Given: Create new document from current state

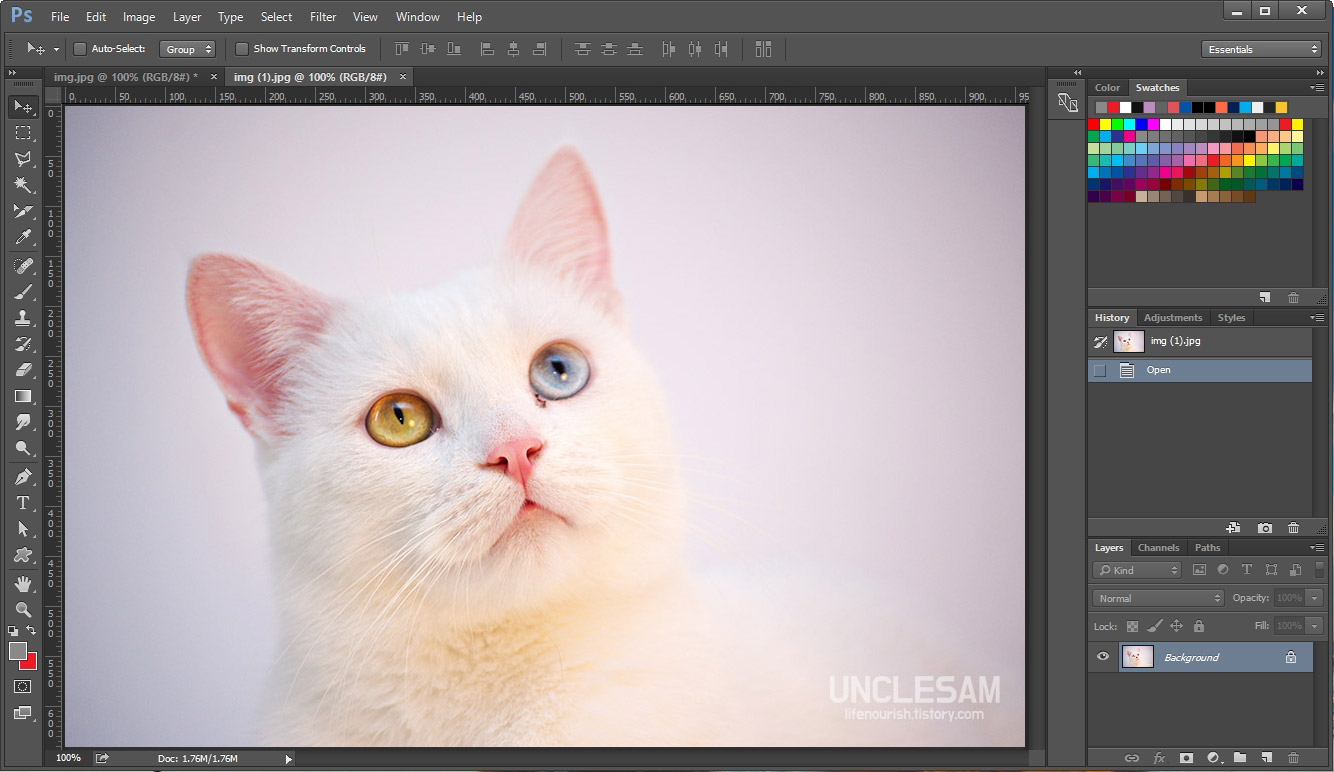Looking at the screenshot, I should [1233, 528].
